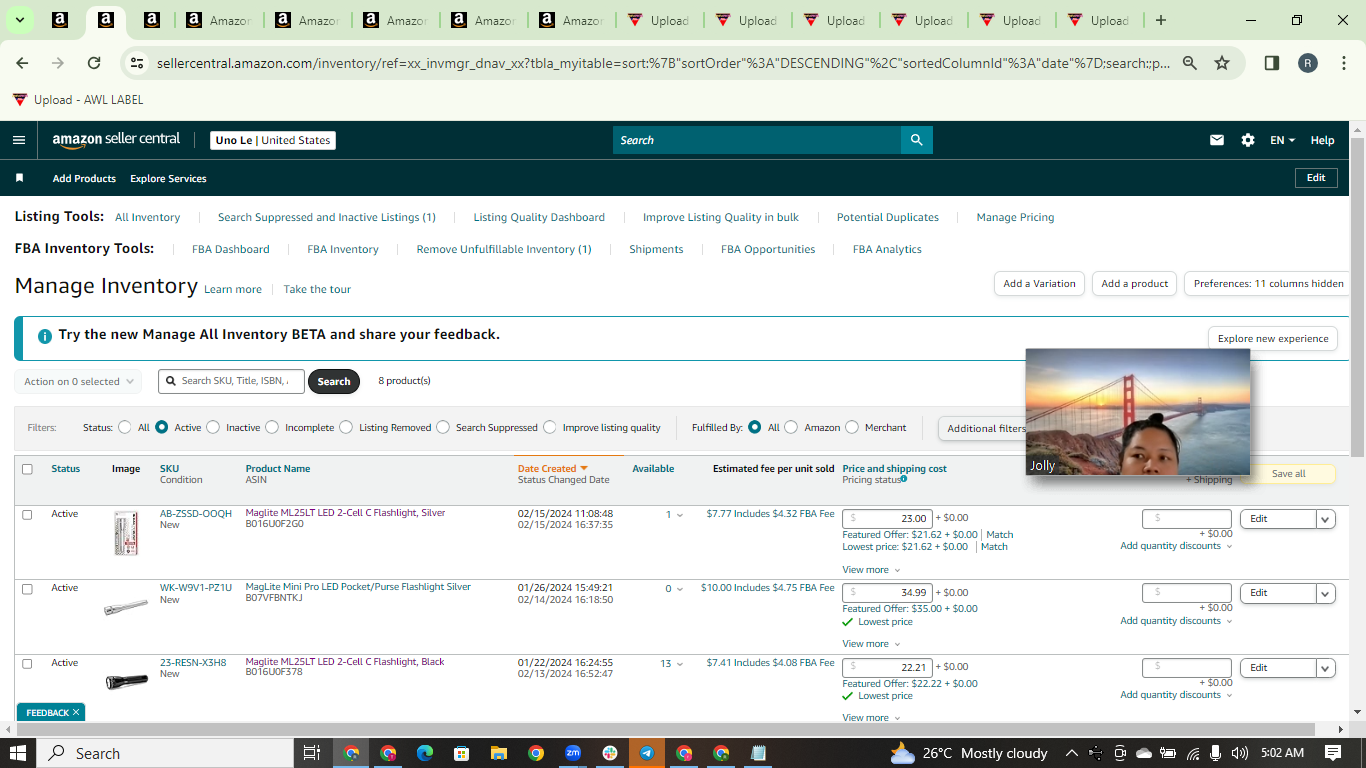
Task: Open the EN language dropdown
Action: tap(1283, 140)
